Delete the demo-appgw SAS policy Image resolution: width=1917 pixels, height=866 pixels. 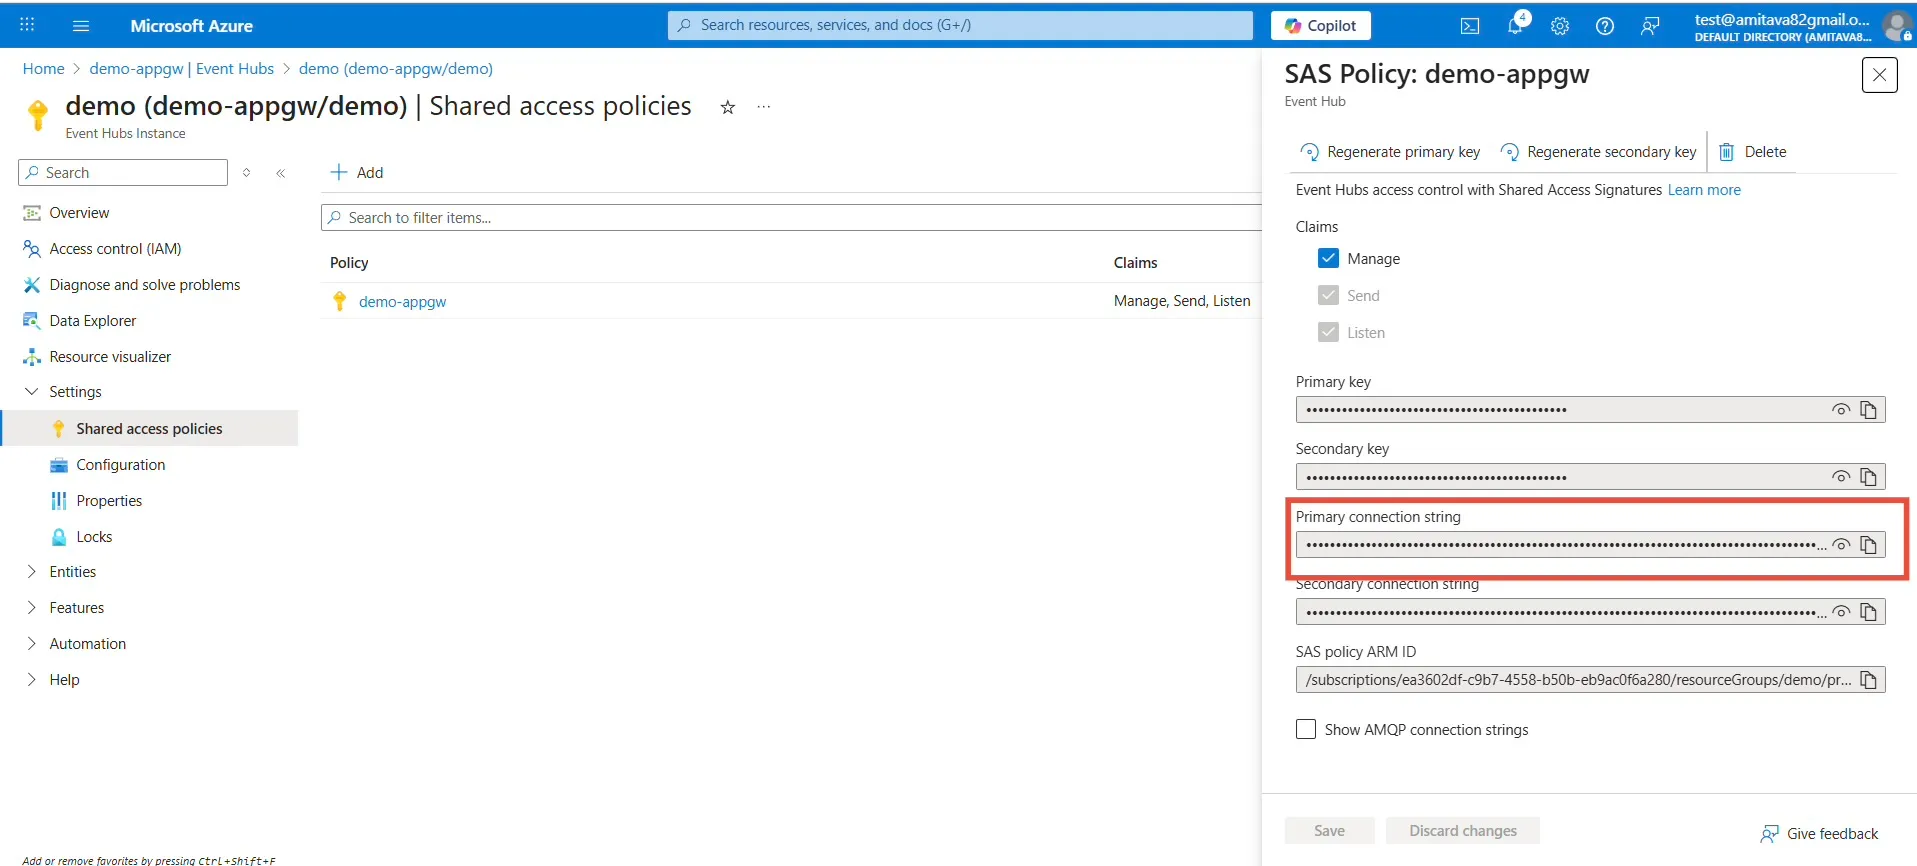(x=1752, y=152)
